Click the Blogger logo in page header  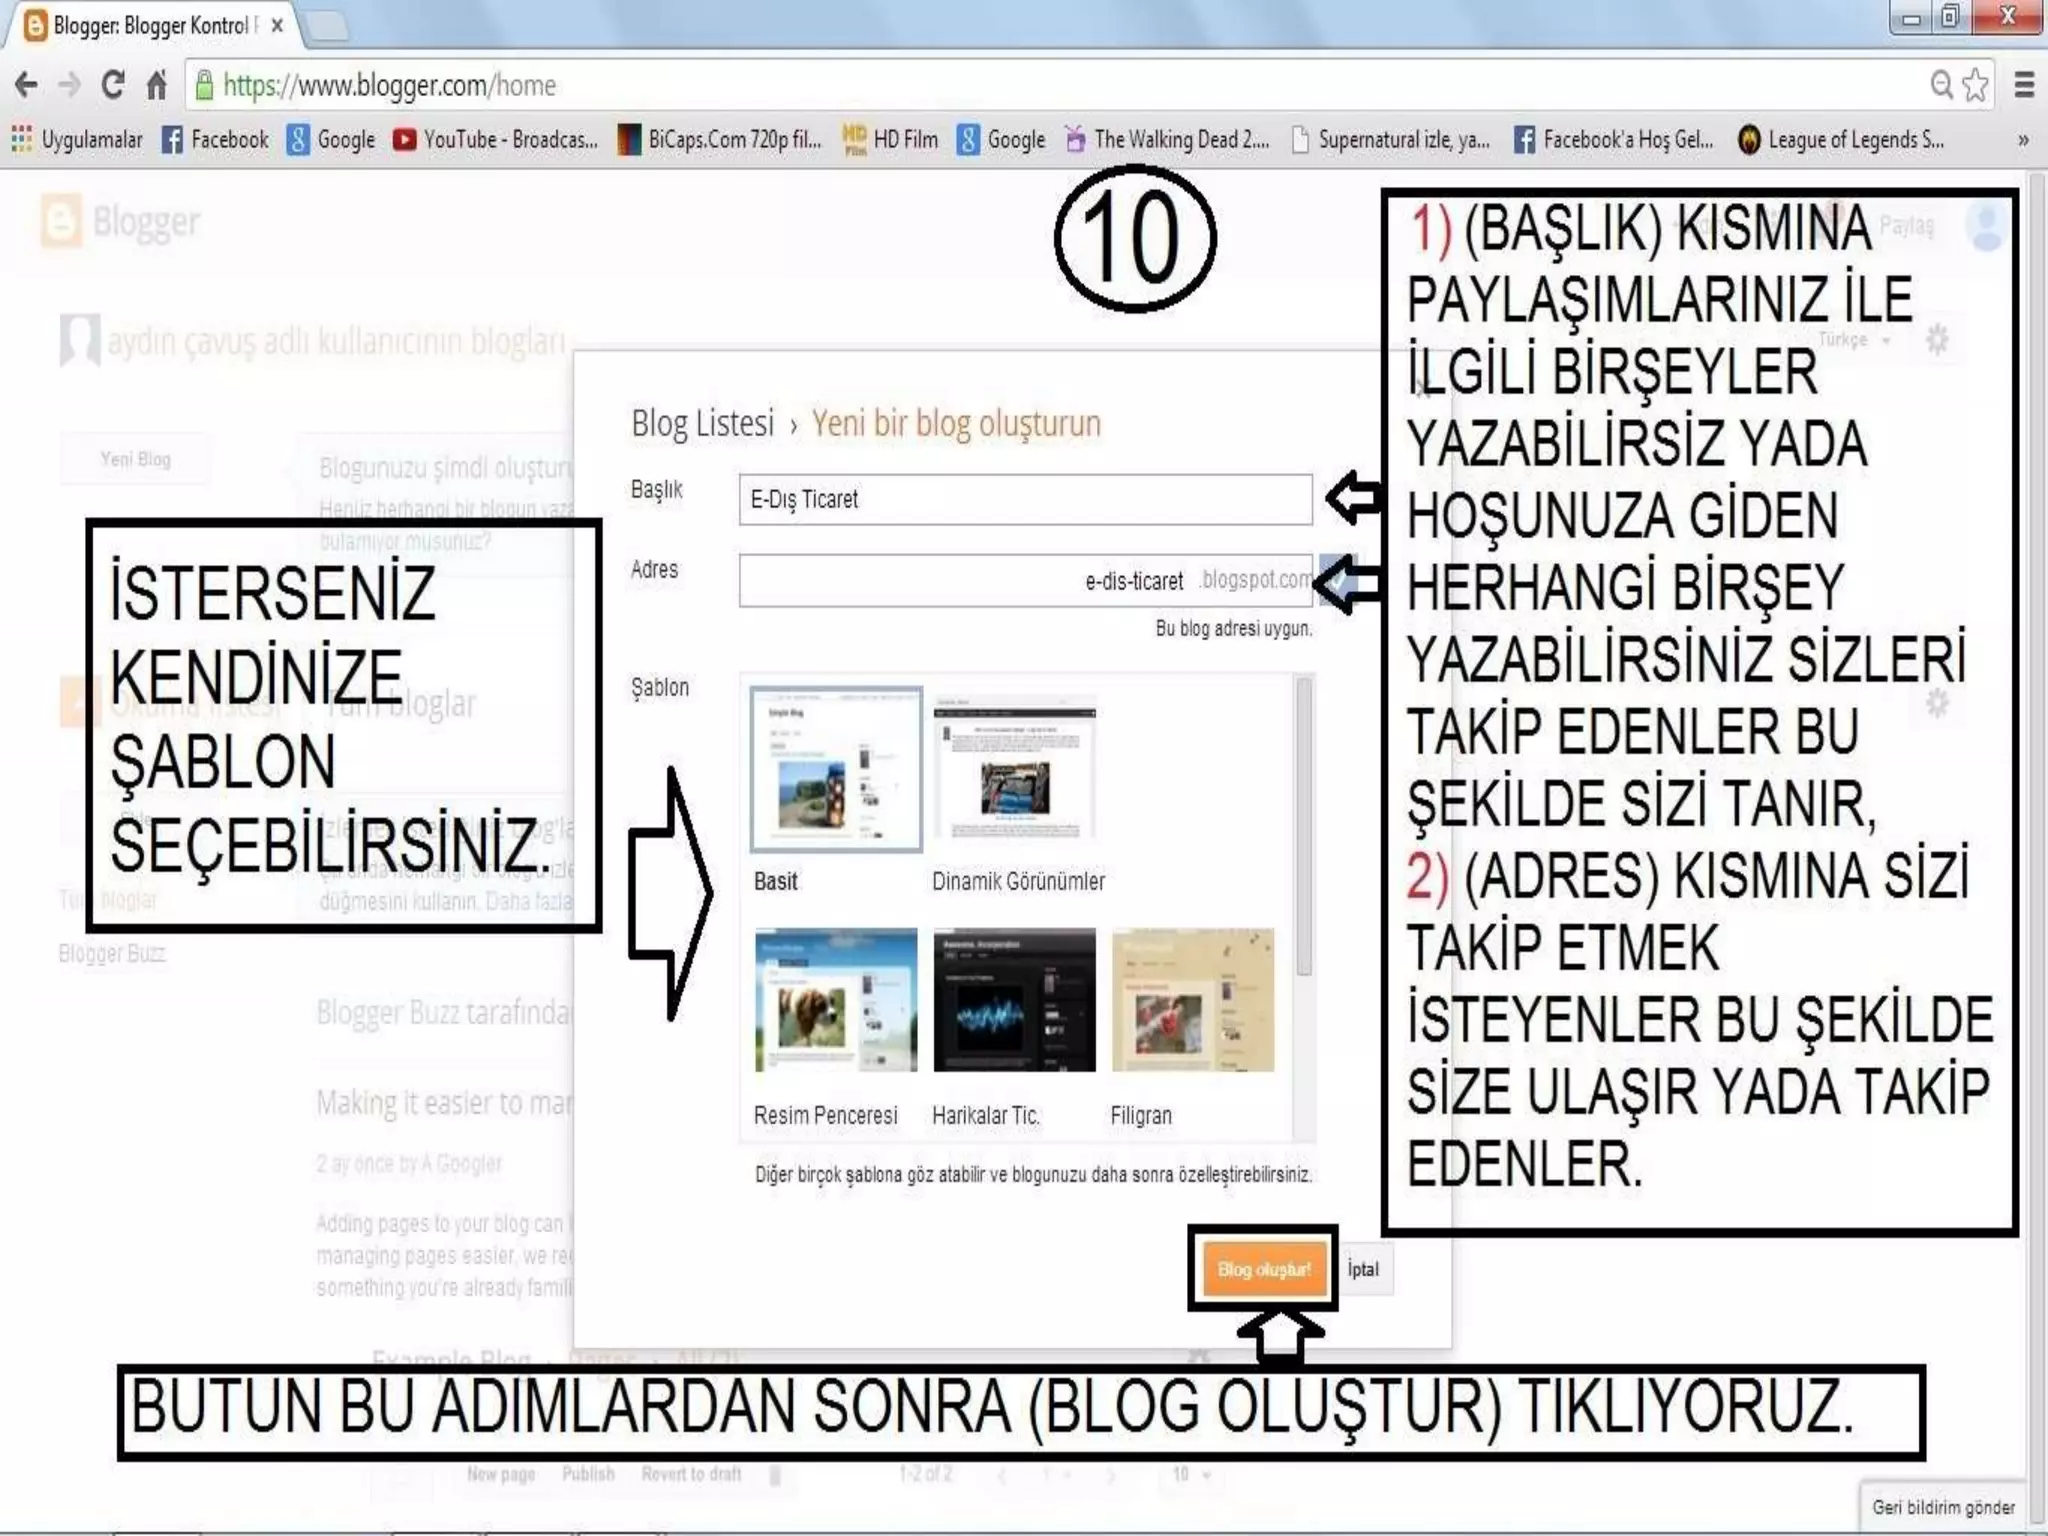(121, 221)
